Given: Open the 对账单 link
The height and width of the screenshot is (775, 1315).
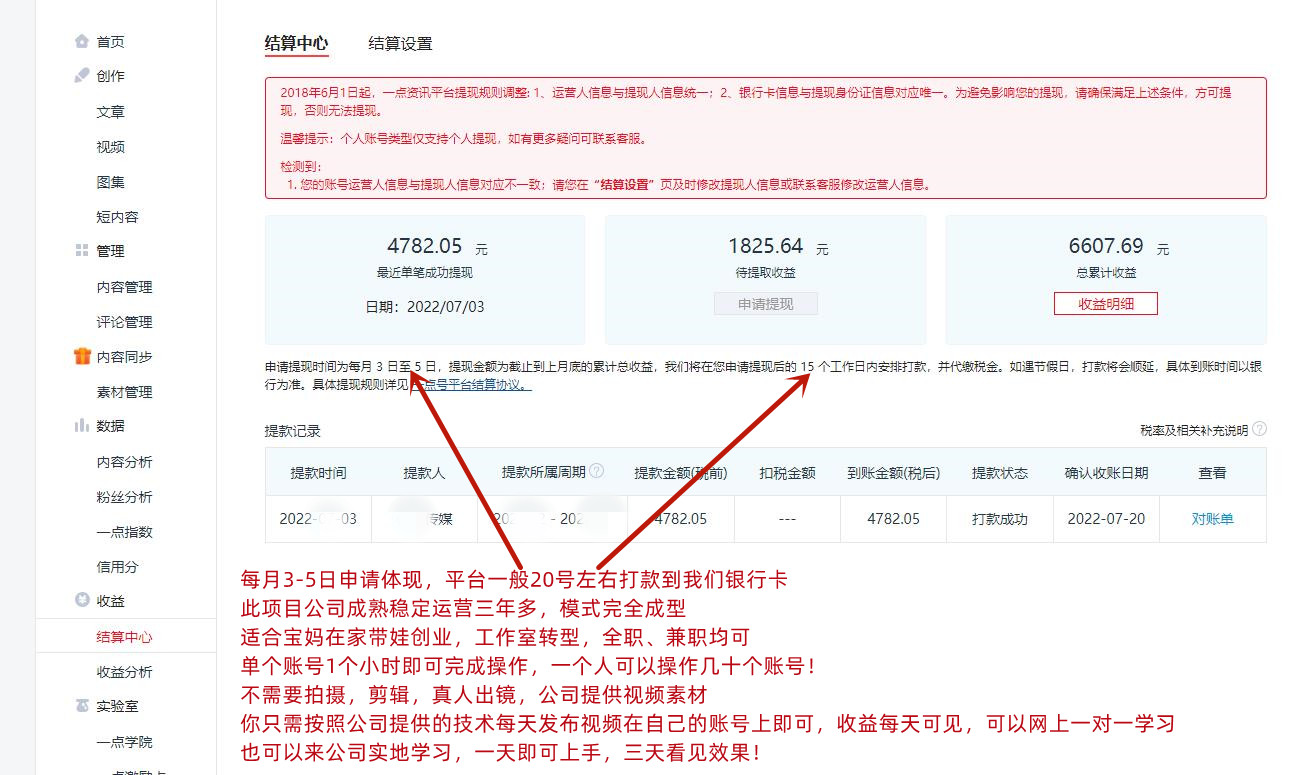Looking at the screenshot, I should click(1211, 519).
